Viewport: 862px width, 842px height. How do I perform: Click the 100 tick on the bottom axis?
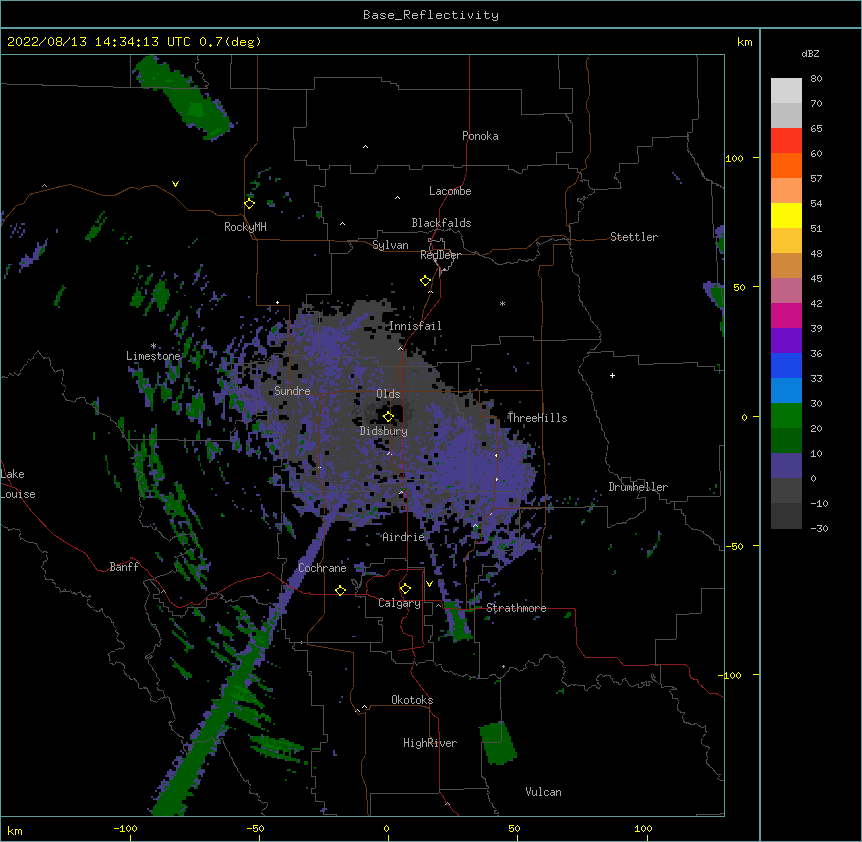(643, 828)
